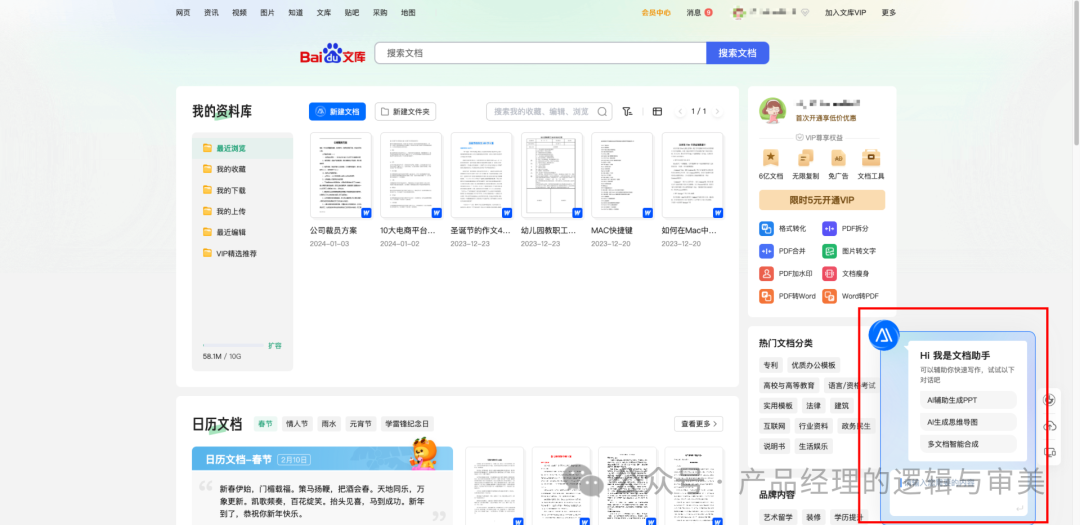Screen dimensions: 1080x525
Task: Switch to the 学雷锋纪念日 tab
Action: point(407,424)
